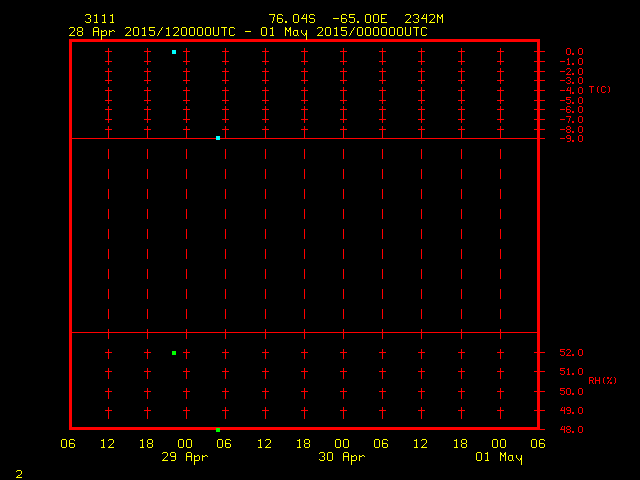Image resolution: width=640 pixels, height=480 pixels.
Task: Click the cyan temperature point at 0.0 level
Action: pyautogui.click(x=174, y=52)
